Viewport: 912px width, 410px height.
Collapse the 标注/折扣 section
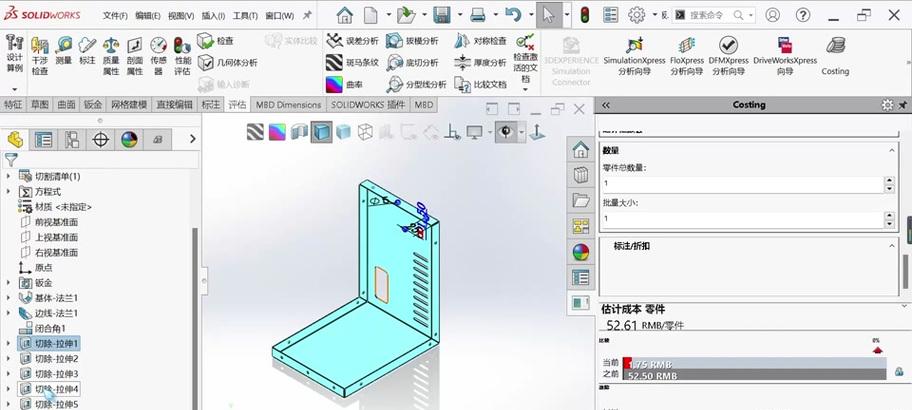click(x=892, y=246)
